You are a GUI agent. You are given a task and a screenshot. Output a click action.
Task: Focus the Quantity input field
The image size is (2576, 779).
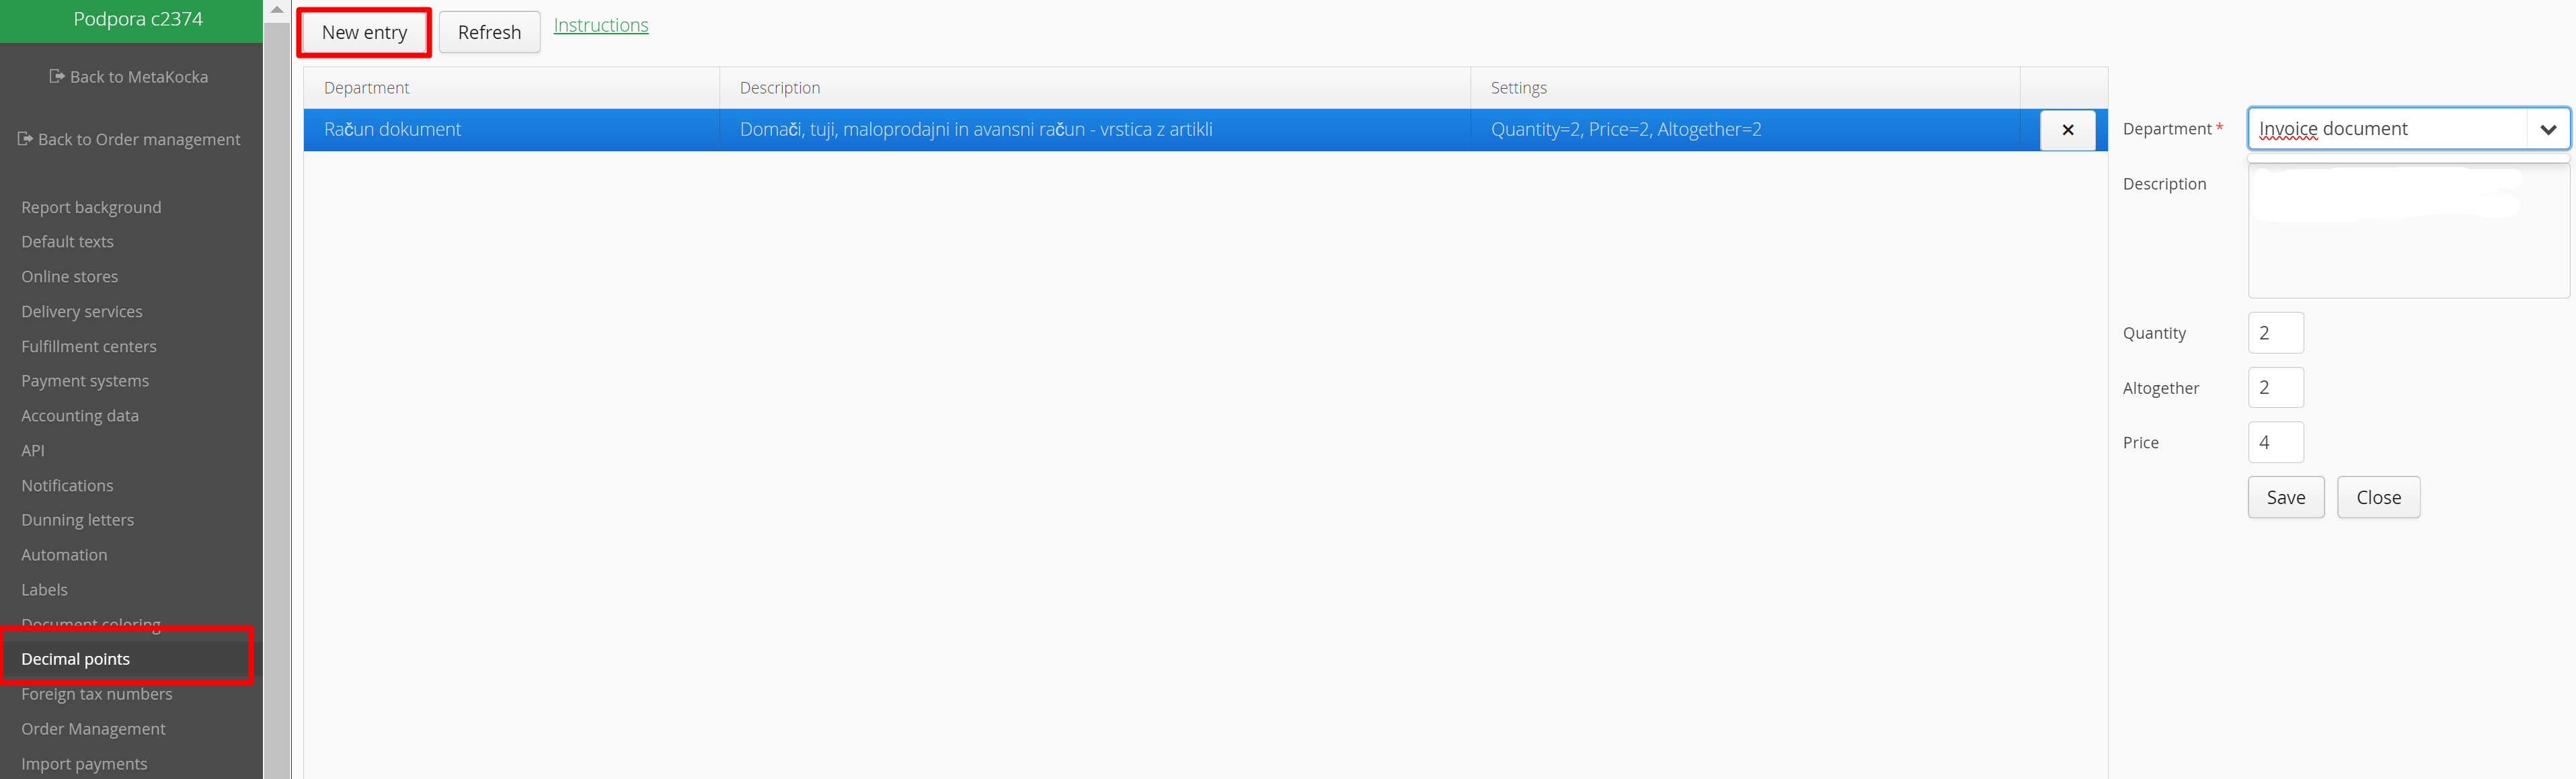coord(2275,333)
